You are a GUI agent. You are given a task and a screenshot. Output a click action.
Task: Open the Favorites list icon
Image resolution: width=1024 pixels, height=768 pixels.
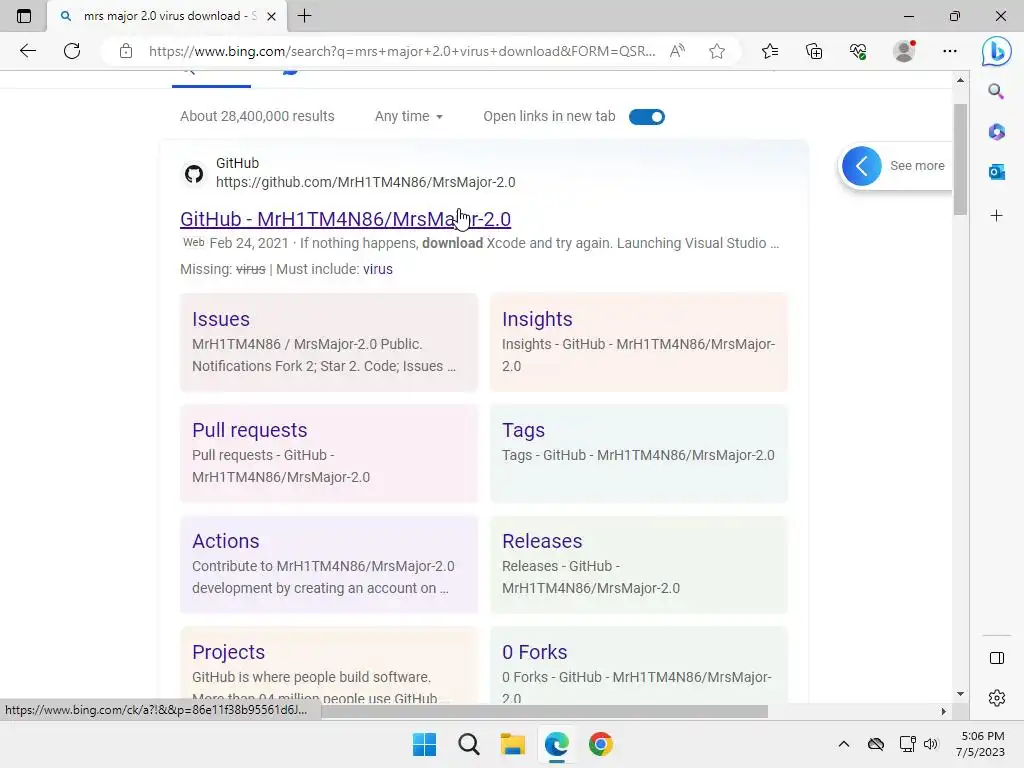(x=770, y=51)
